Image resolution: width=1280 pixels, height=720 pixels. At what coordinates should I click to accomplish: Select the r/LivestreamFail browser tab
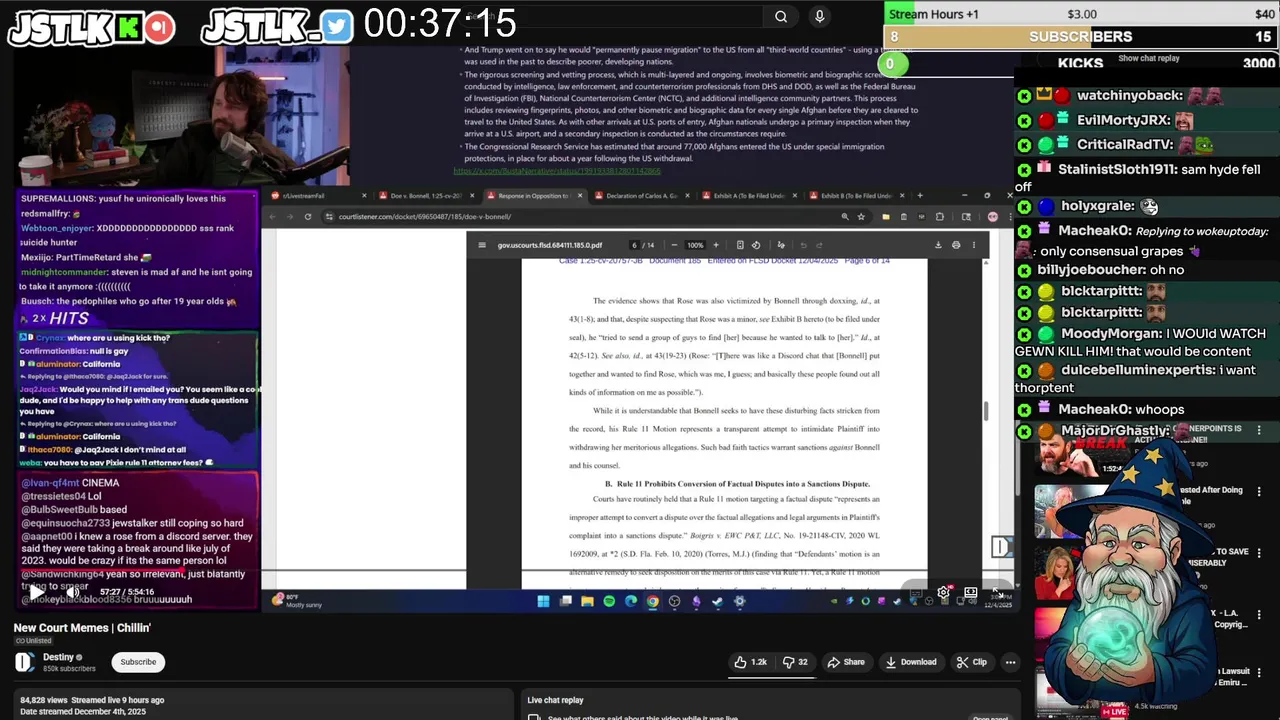click(318, 196)
